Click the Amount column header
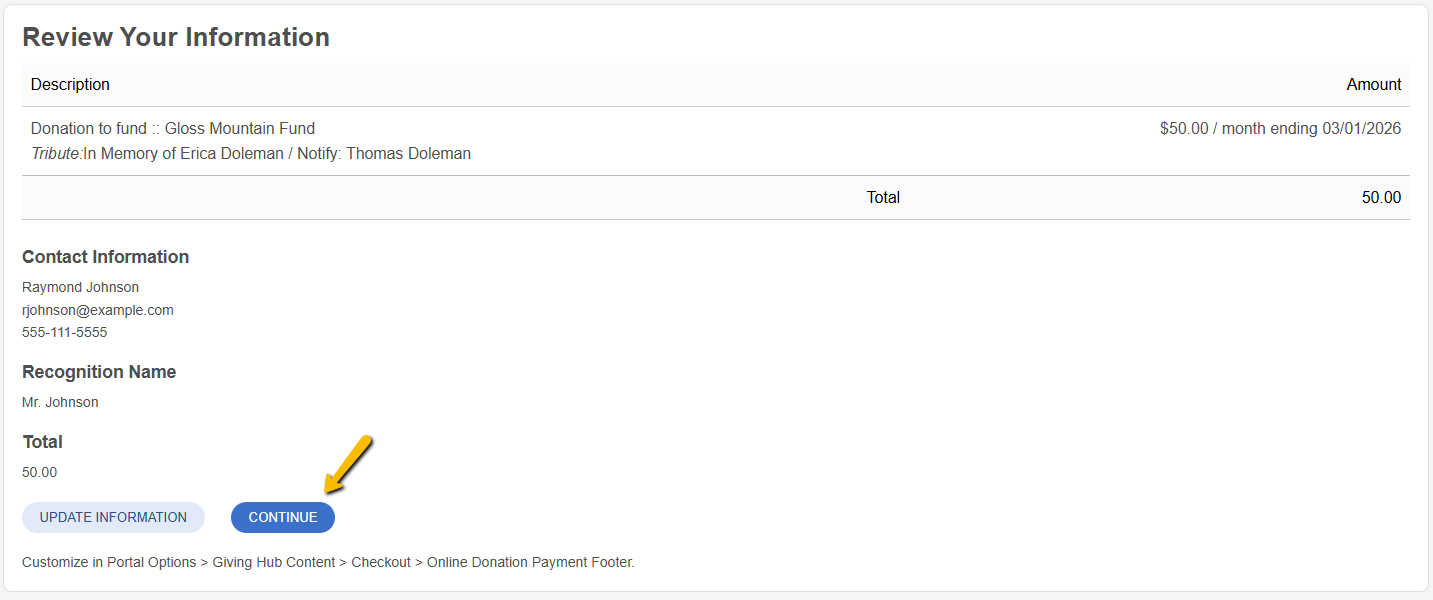1433x600 pixels. [x=1374, y=85]
